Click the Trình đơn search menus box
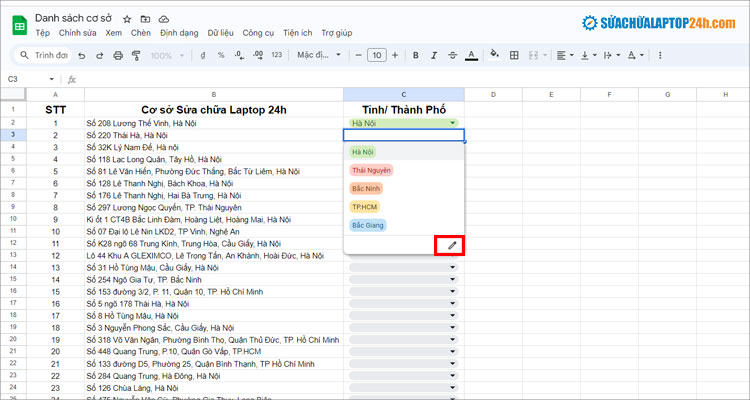The image size is (750, 400). click(x=44, y=56)
